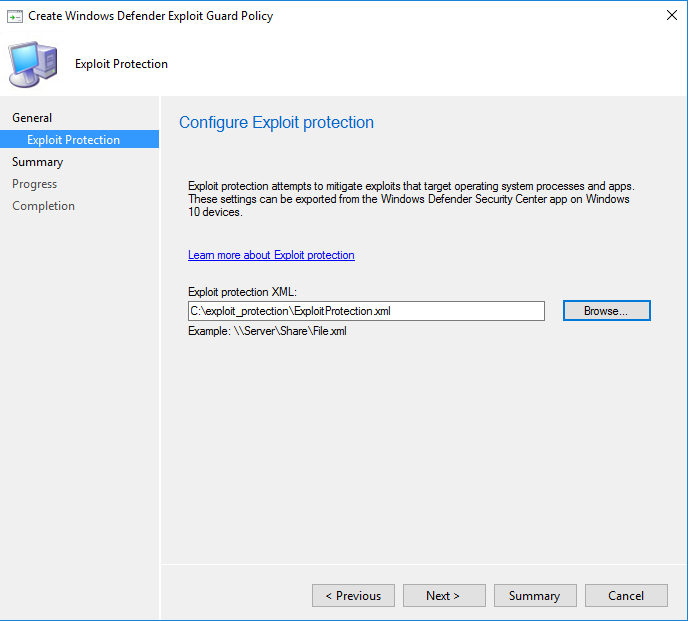
Task: Select the Progress step in the left sidebar
Action: [34, 184]
